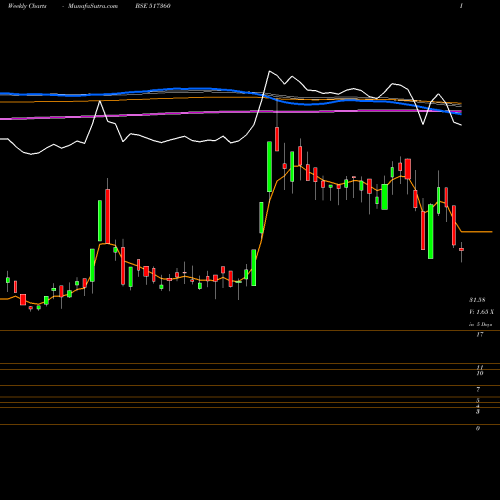The width and height of the screenshot is (500, 500).
Task: Click the '10' axis level label
Action: tap(480, 373)
